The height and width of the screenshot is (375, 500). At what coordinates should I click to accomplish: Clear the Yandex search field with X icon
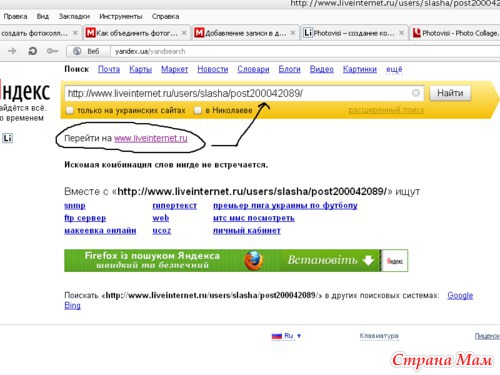click(x=416, y=93)
